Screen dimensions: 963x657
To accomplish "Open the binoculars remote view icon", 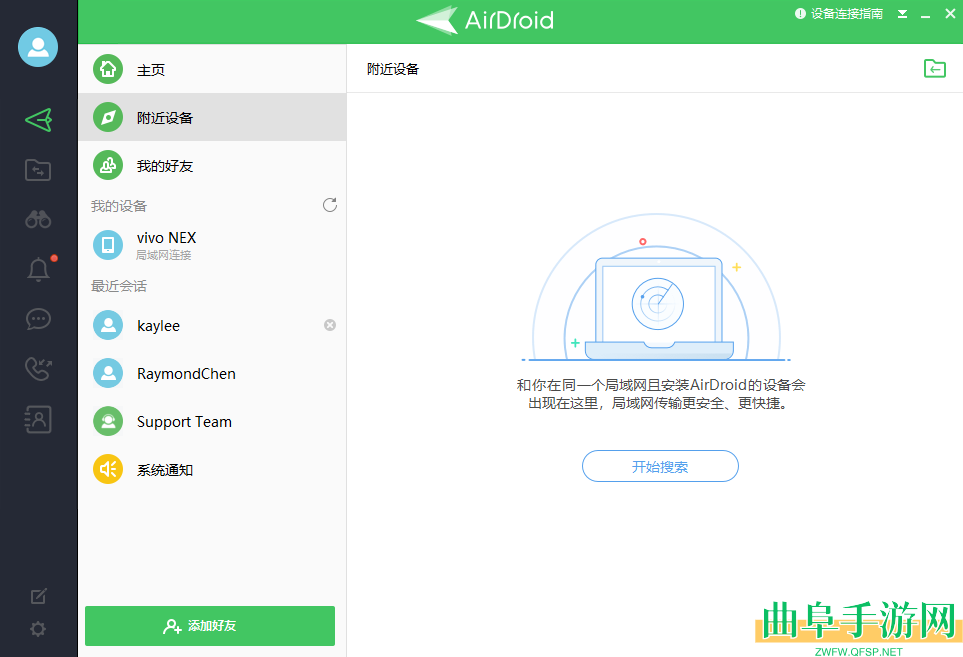I will 38,219.
